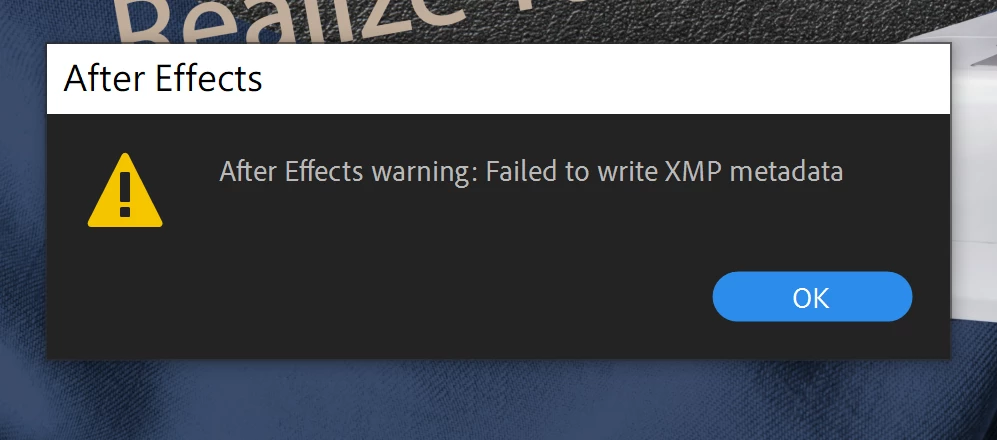The image size is (997, 440).
Task: Click the partially hidden "Realize" background text
Action: (x=254, y=22)
